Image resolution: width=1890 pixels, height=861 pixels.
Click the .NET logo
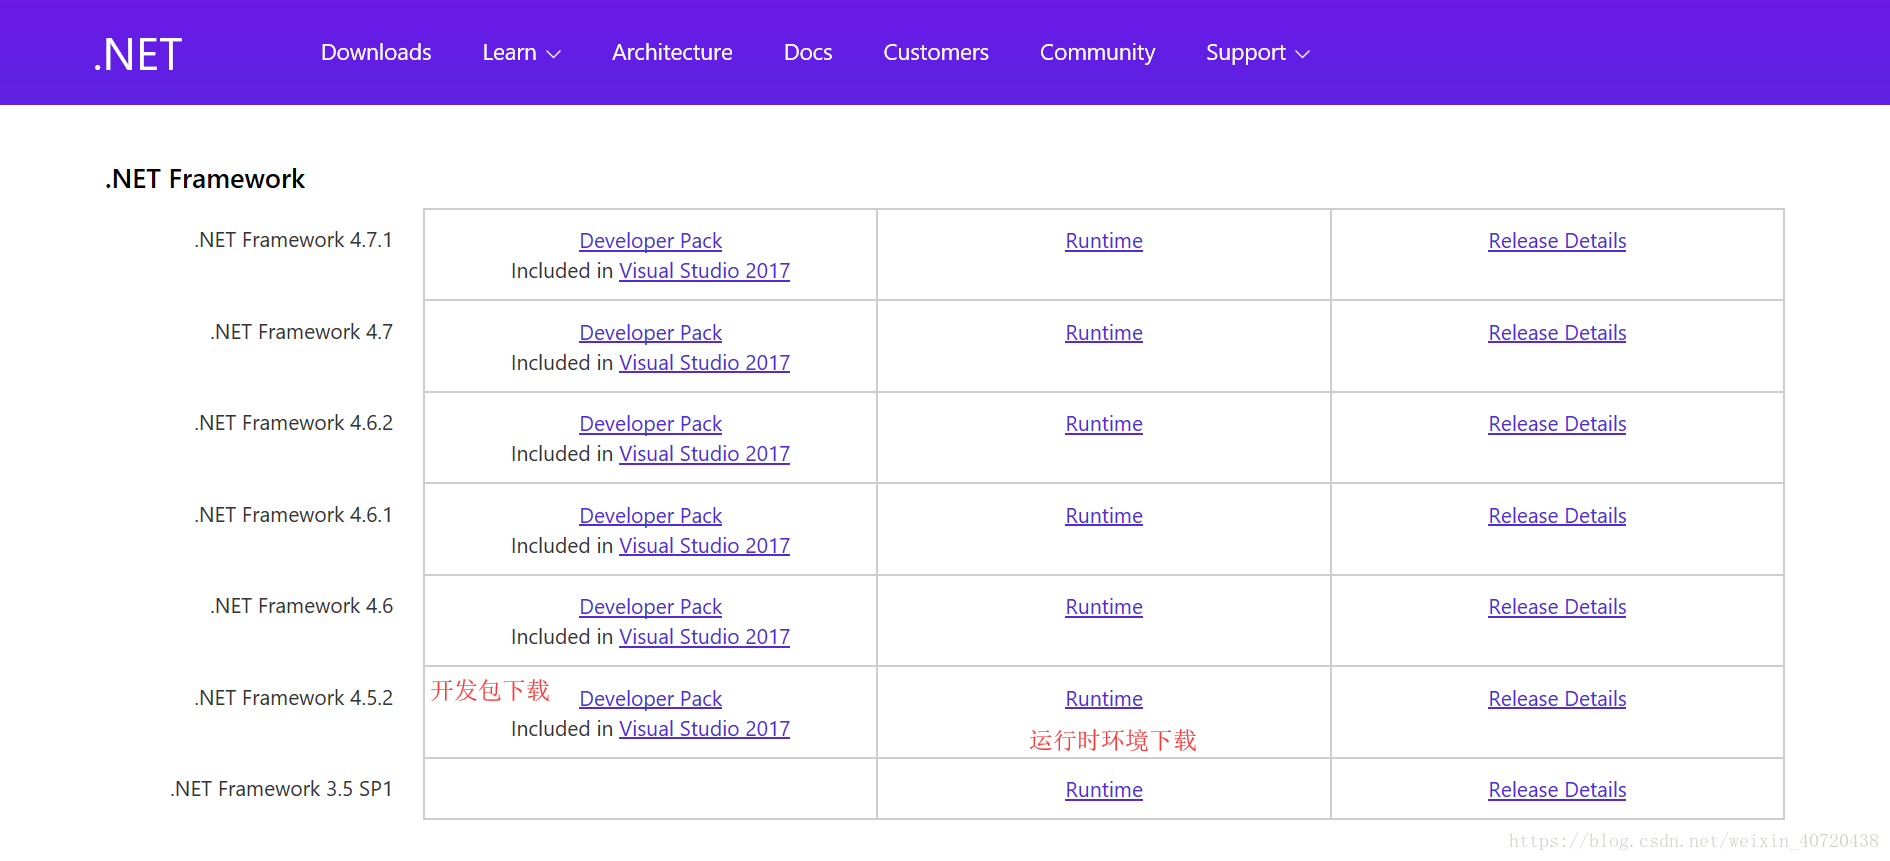[x=138, y=54]
